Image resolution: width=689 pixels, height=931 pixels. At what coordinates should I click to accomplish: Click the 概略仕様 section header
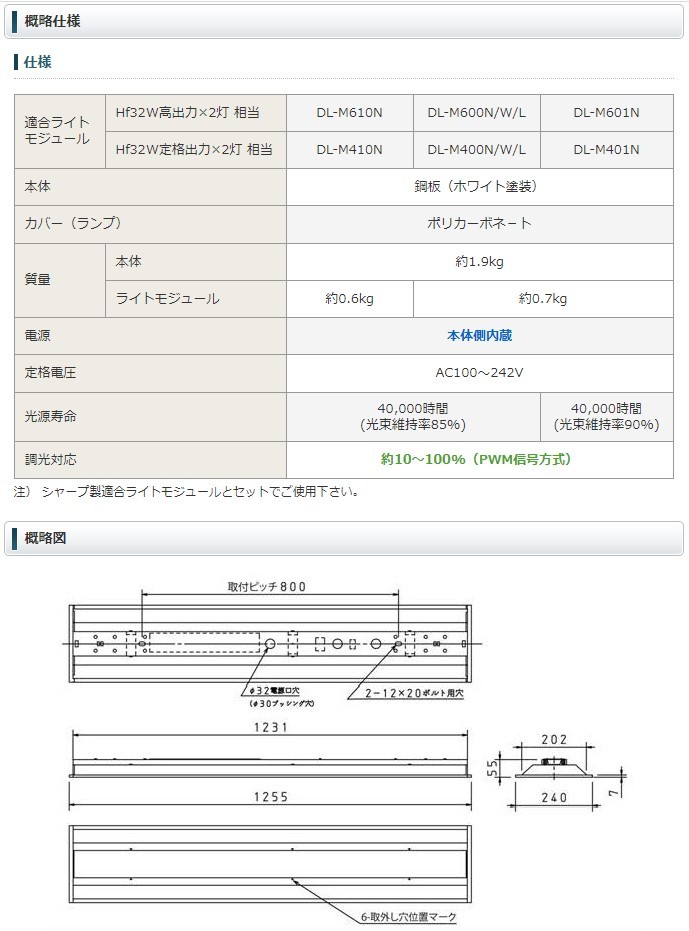pyautogui.click(x=344, y=21)
